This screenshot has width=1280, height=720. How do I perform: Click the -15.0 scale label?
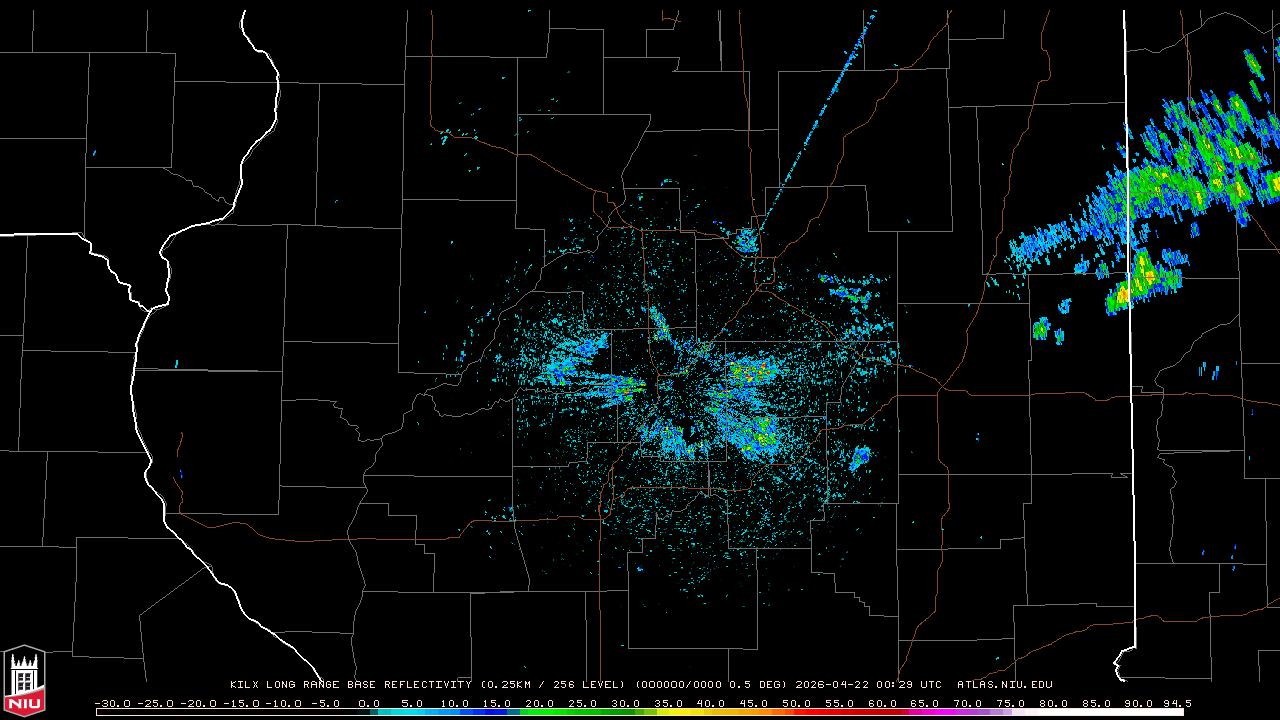point(241,703)
